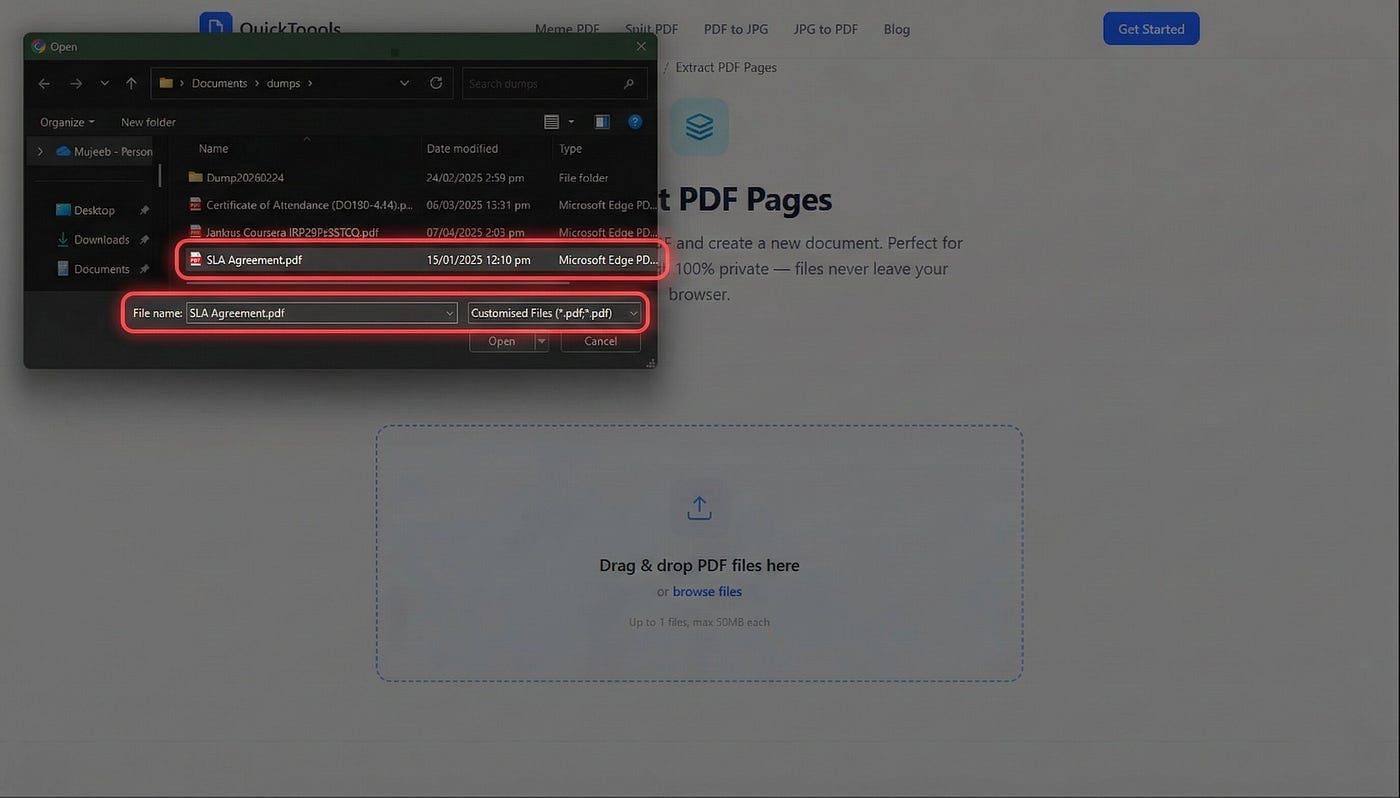Open dialog Help icon

click(635, 122)
